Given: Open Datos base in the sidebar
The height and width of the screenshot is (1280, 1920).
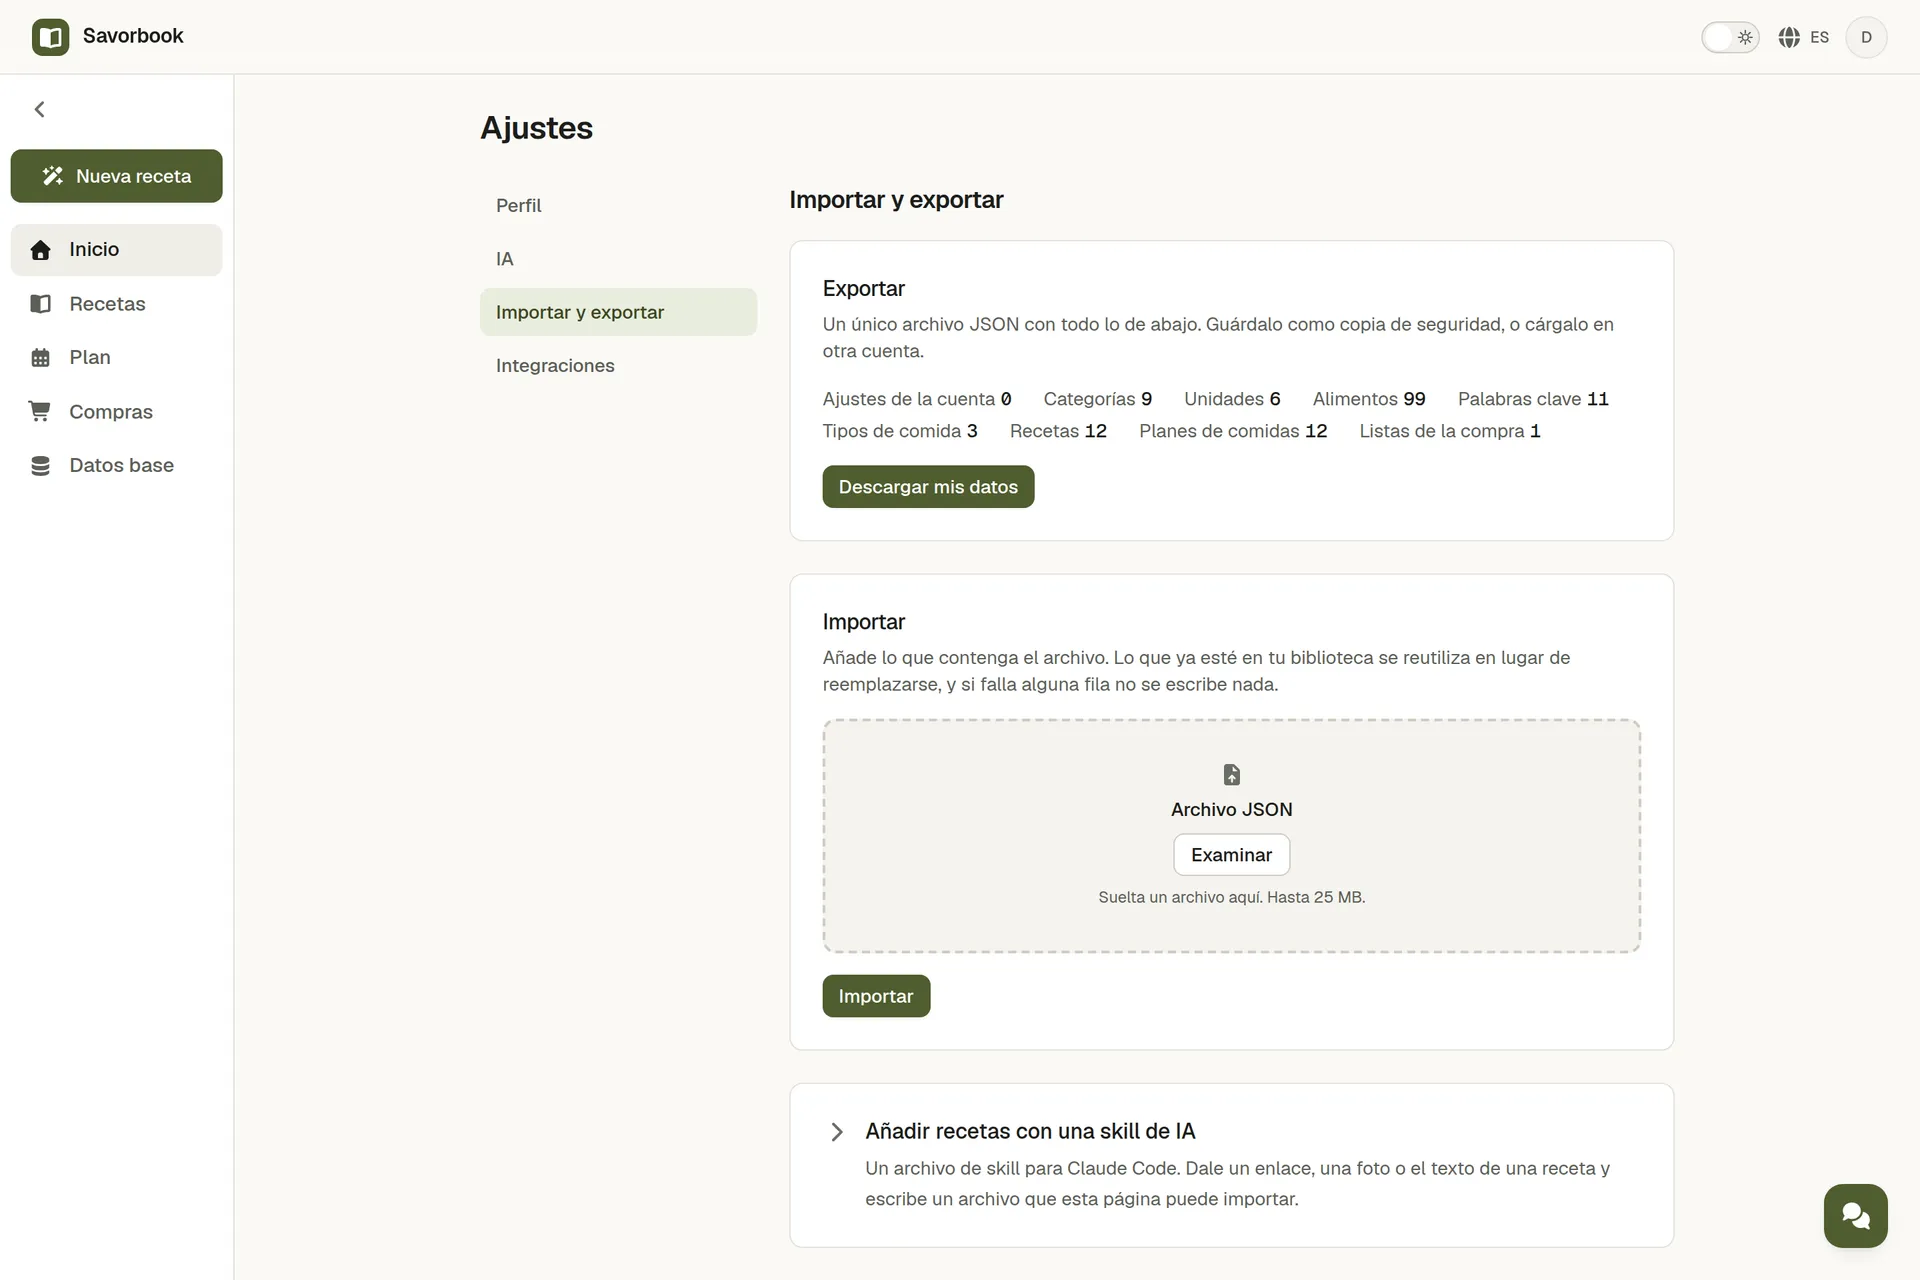Looking at the screenshot, I should click(x=116, y=466).
